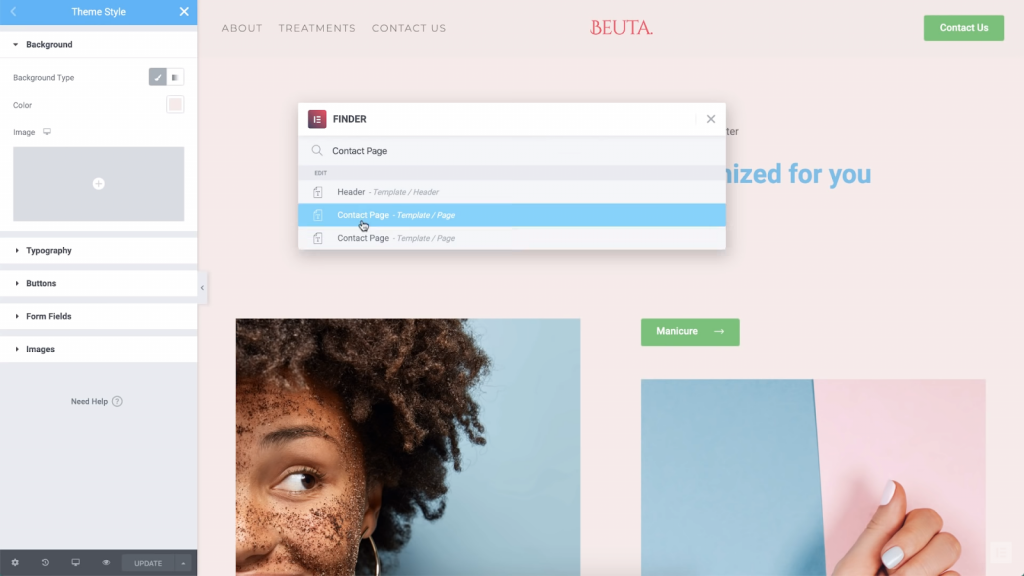This screenshot has height=576, width=1024.
Task: Open save options arrow beside Update
Action: [184, 563]
